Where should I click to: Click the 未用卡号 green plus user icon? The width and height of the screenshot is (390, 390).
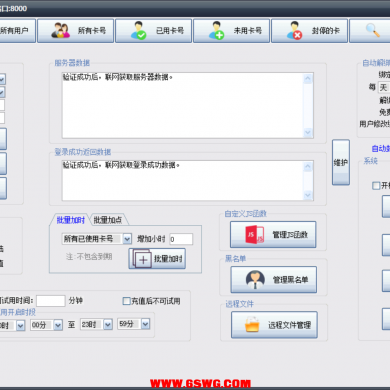216,30
